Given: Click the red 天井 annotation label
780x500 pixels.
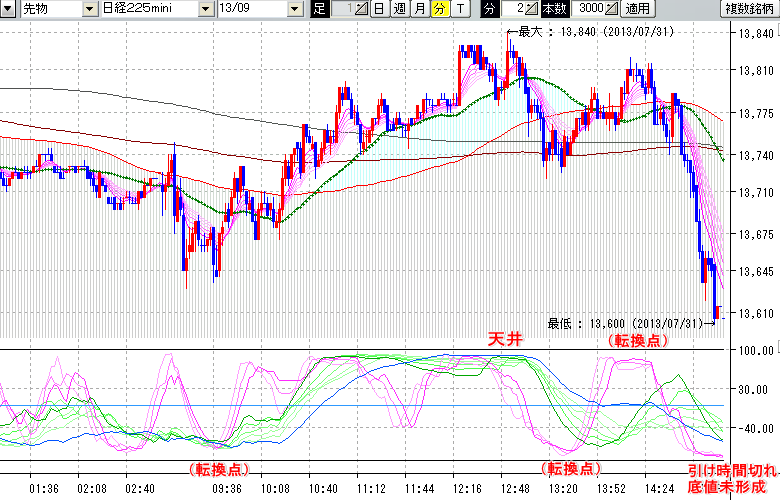Looking at the screenshot, I should click(x=505, y=339).
